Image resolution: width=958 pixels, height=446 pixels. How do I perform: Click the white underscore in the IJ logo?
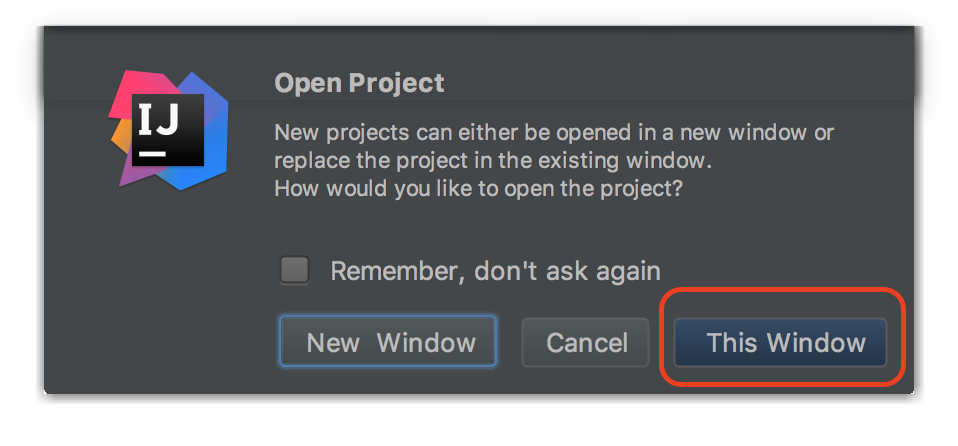[152, 153]
